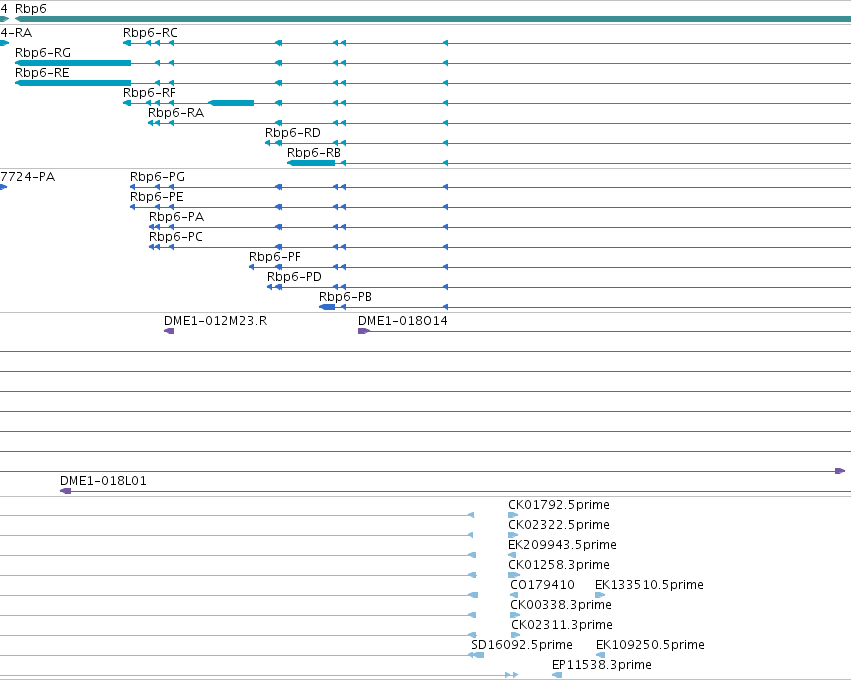Select the Rbp6-RC transcript label

[x=150, y=33]
